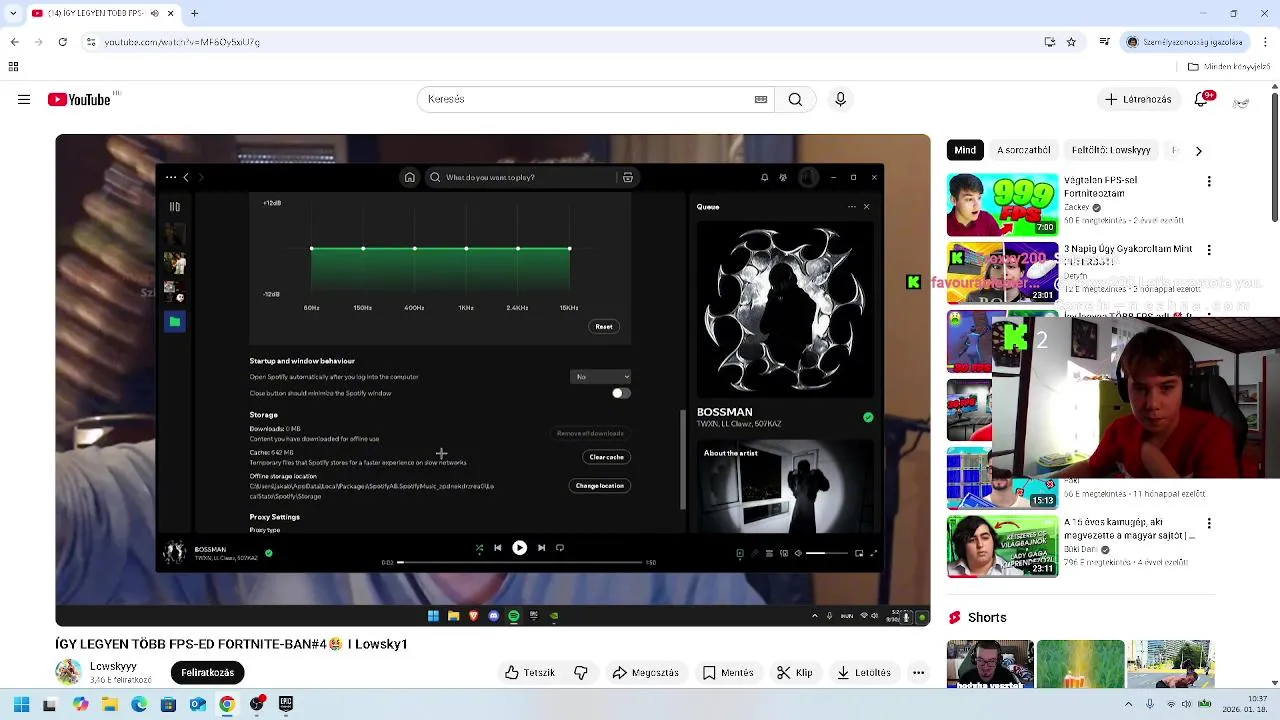Screen dimensions: 1280x720
Task: Open Chrome tab search chevron
Action: click(x=12, y=13)
